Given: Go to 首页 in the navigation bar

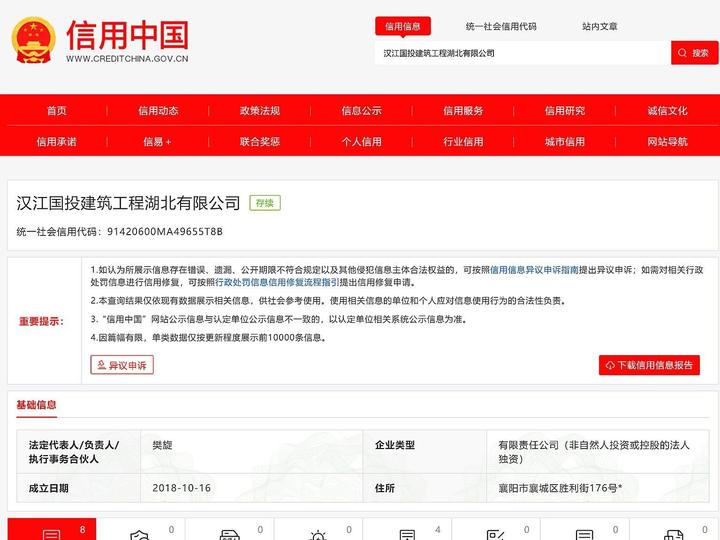Looking at the screenshot, I should click(x=57, y=111).
